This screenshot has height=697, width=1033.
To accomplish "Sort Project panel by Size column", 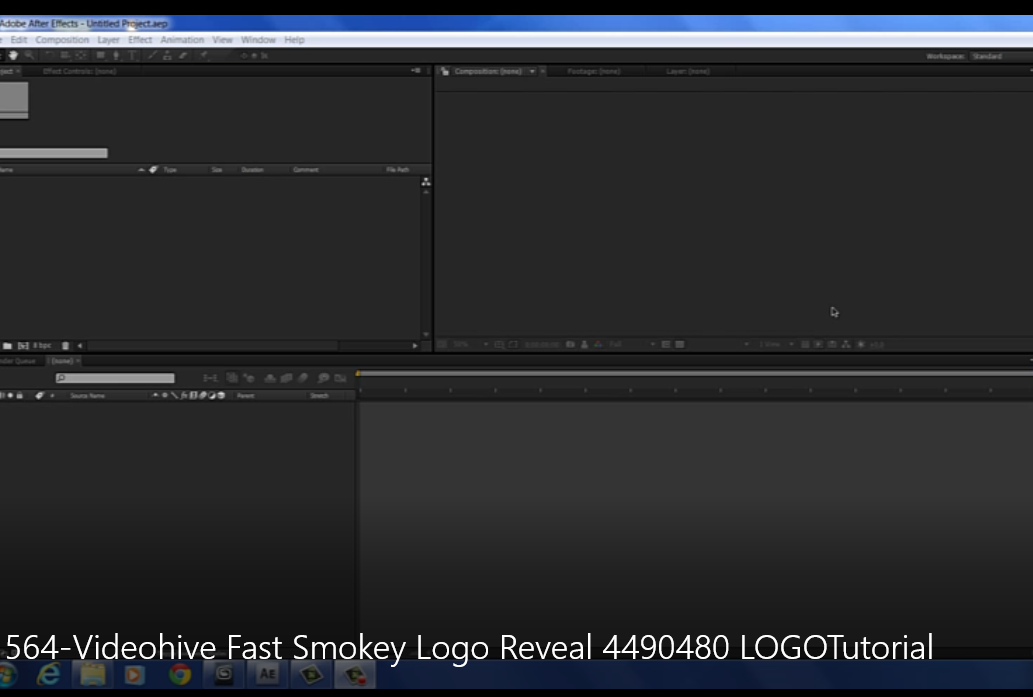I will point(217,170).
